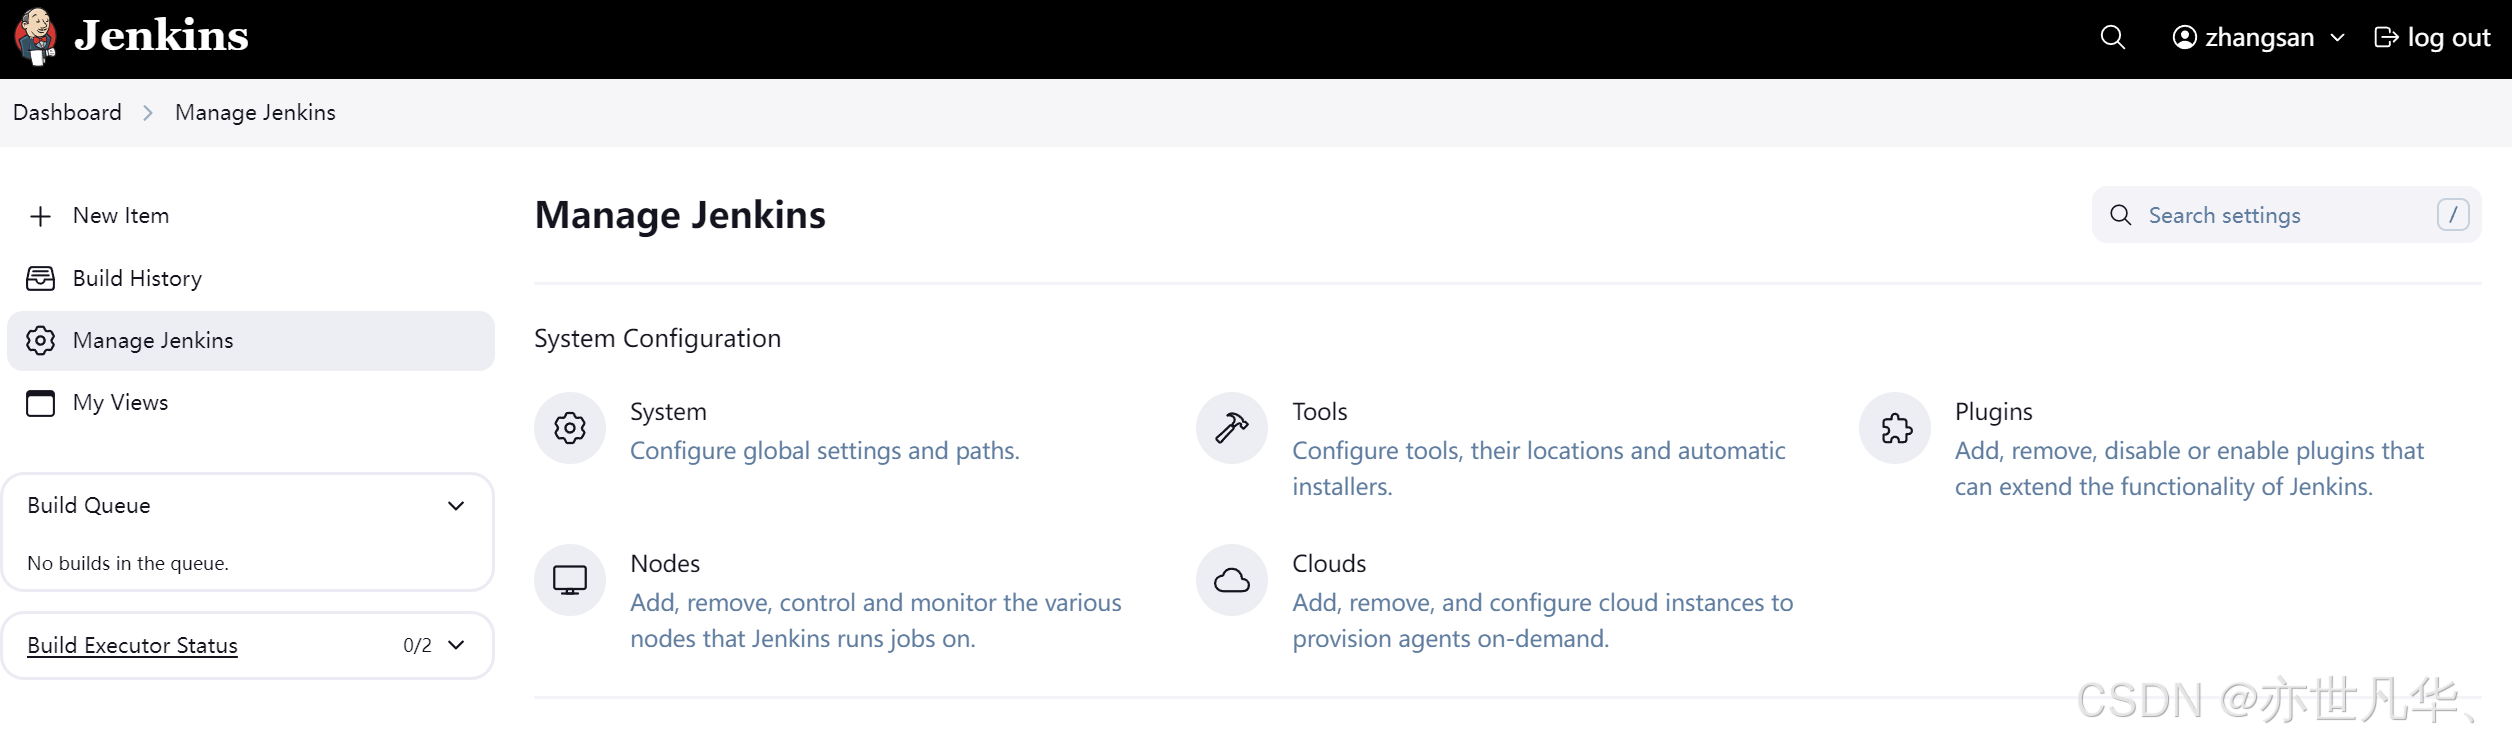This screenshot has width=2512, height=741.
Task: Click the gear icon next to Manage Jenkins
Action: [40, 341]
